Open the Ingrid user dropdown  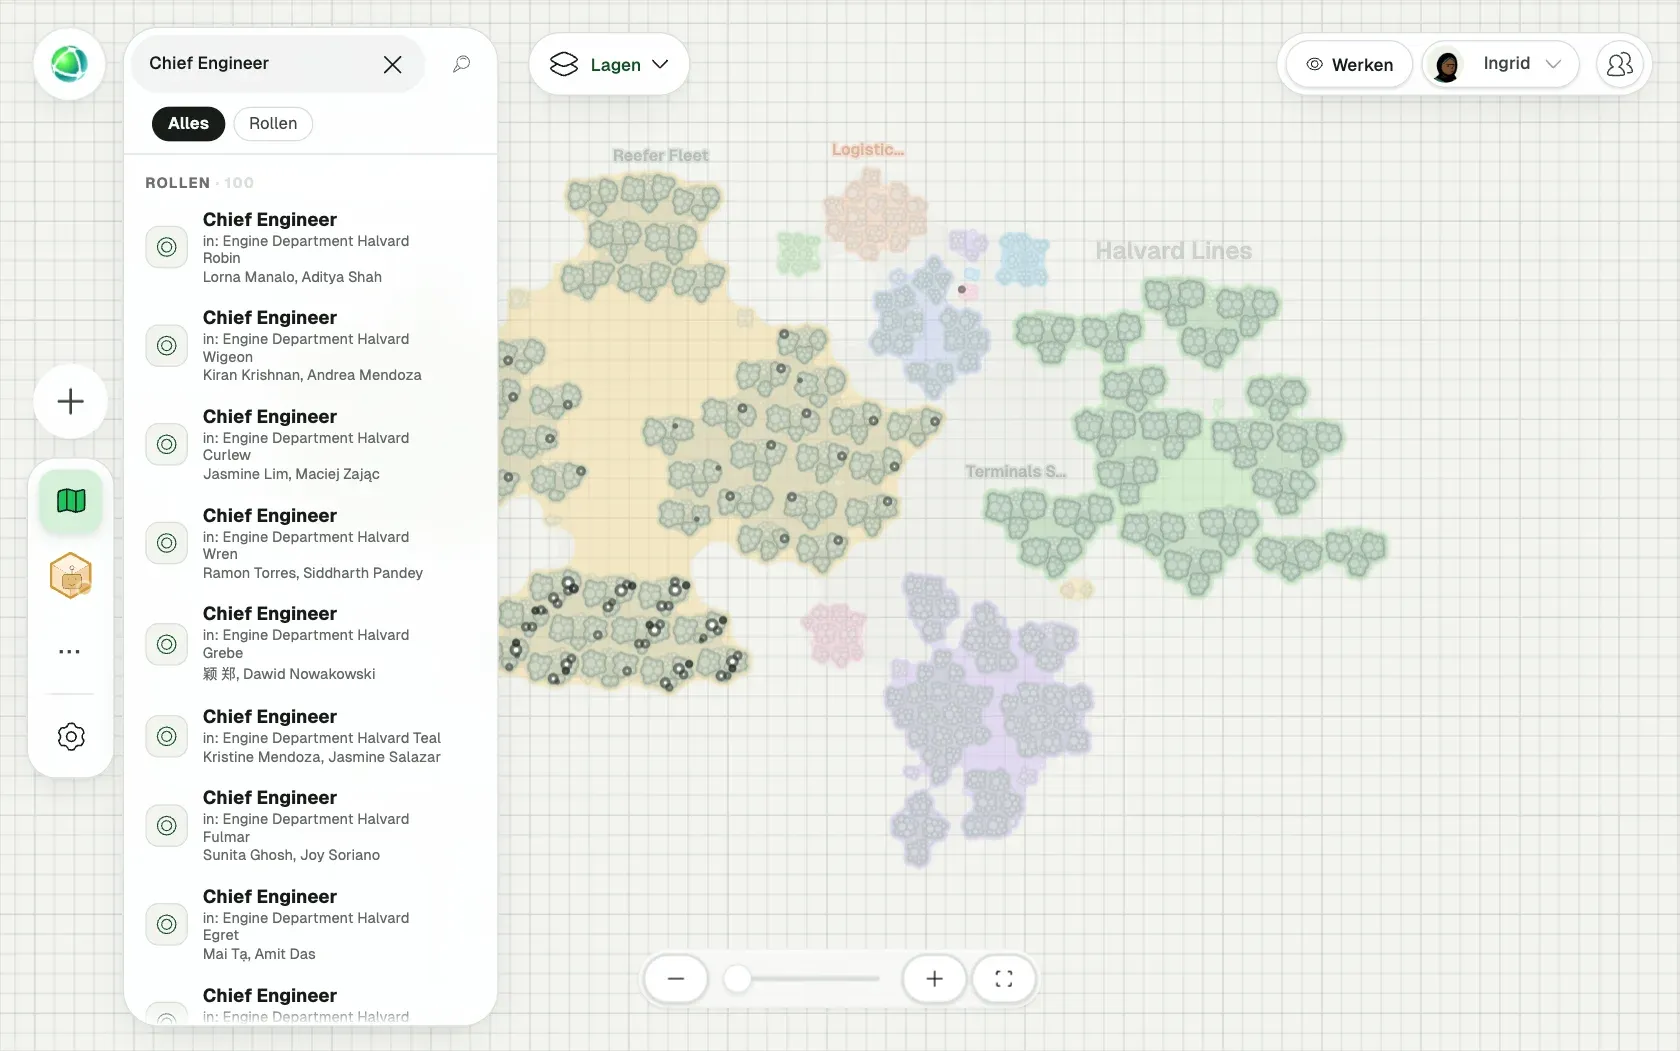pyautogui.click(x=1501, y=64)
